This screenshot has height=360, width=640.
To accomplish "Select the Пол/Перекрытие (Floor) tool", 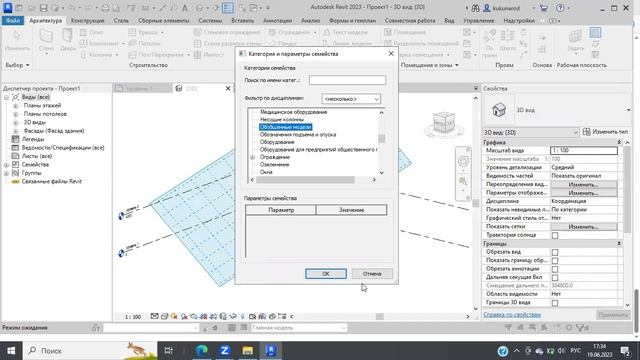I will pos(159,54).
